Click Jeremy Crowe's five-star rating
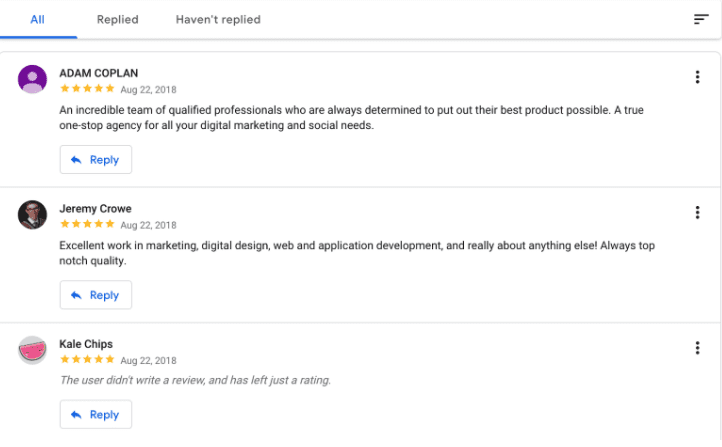The height and width of the screenshot is (447, 722). click(87, 224)
